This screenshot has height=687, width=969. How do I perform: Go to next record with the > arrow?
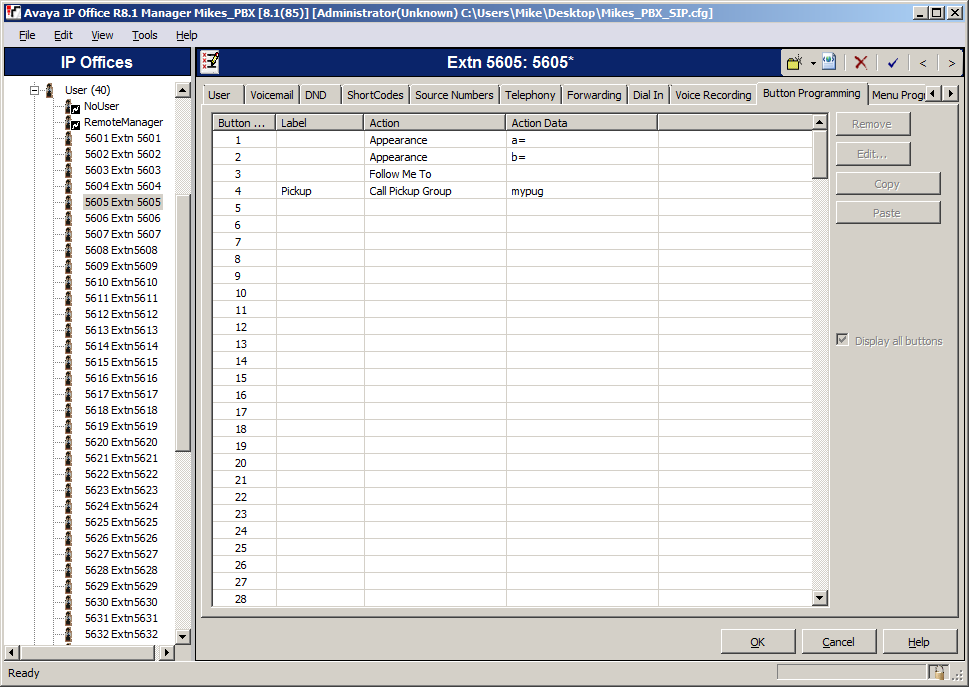[952, 63]
